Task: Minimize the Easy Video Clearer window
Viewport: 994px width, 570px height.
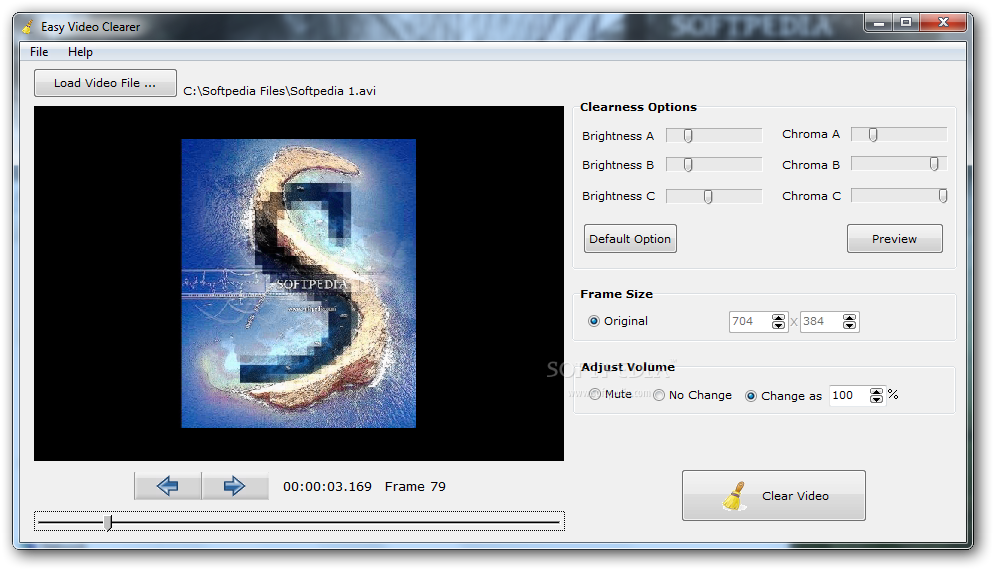Action: coord(879,23)
